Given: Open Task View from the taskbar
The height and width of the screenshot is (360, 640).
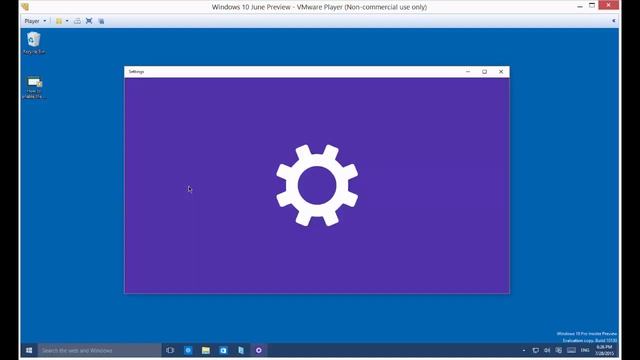Looking at the screenshot, I should click(x=170, y=350).
